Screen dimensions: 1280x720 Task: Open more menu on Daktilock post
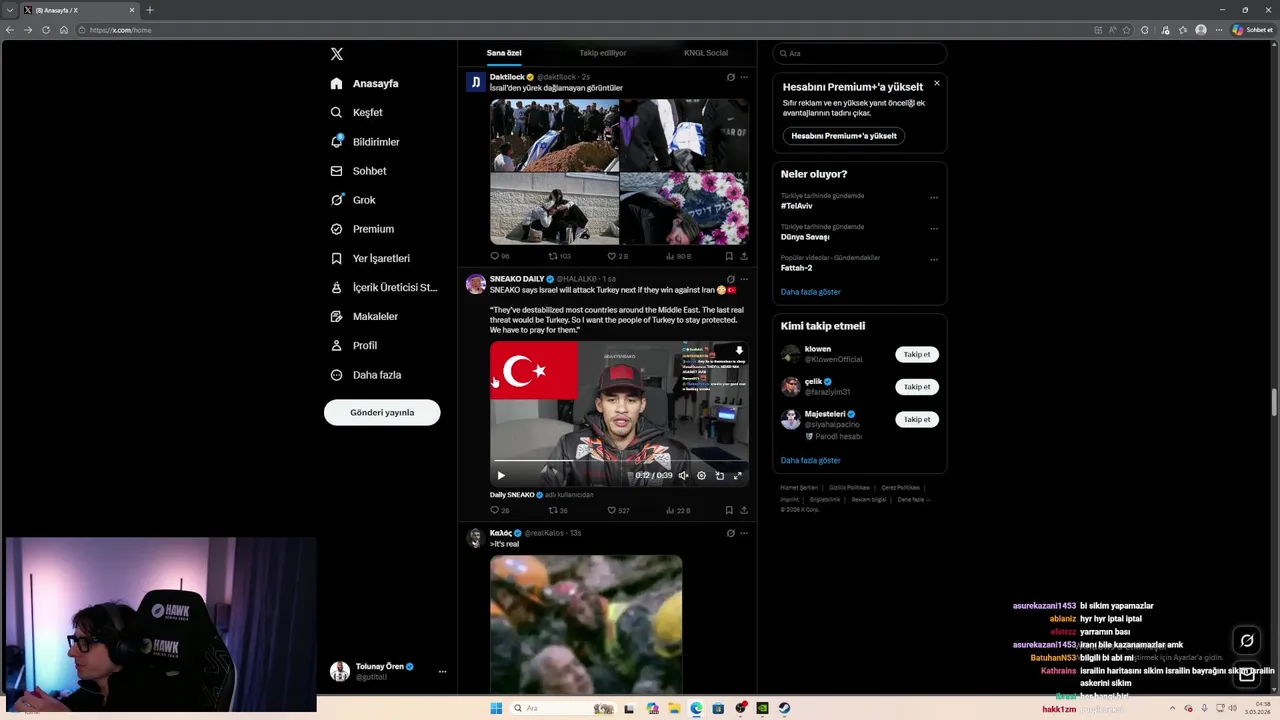pyautogui.click(x=744, y=77)
